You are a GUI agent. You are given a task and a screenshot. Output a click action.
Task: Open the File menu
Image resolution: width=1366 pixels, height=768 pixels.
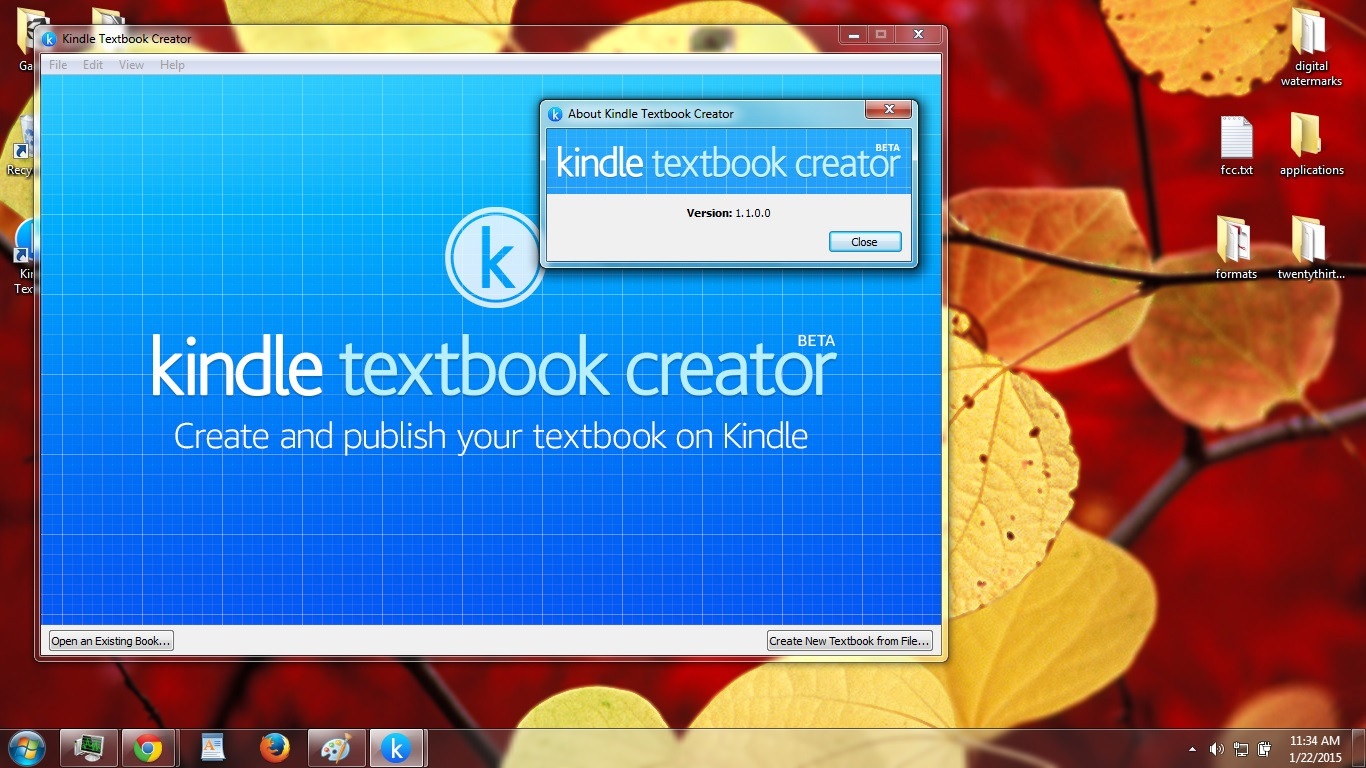58,65
